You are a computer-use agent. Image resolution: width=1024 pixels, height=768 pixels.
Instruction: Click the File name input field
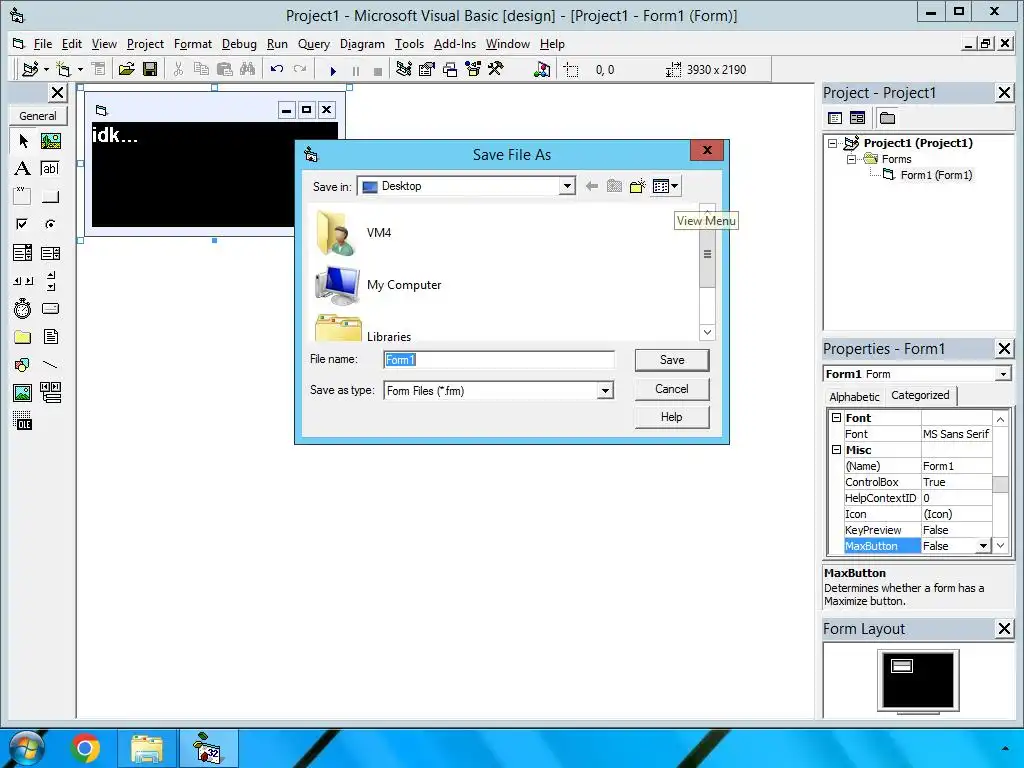(x=499, y=360)
